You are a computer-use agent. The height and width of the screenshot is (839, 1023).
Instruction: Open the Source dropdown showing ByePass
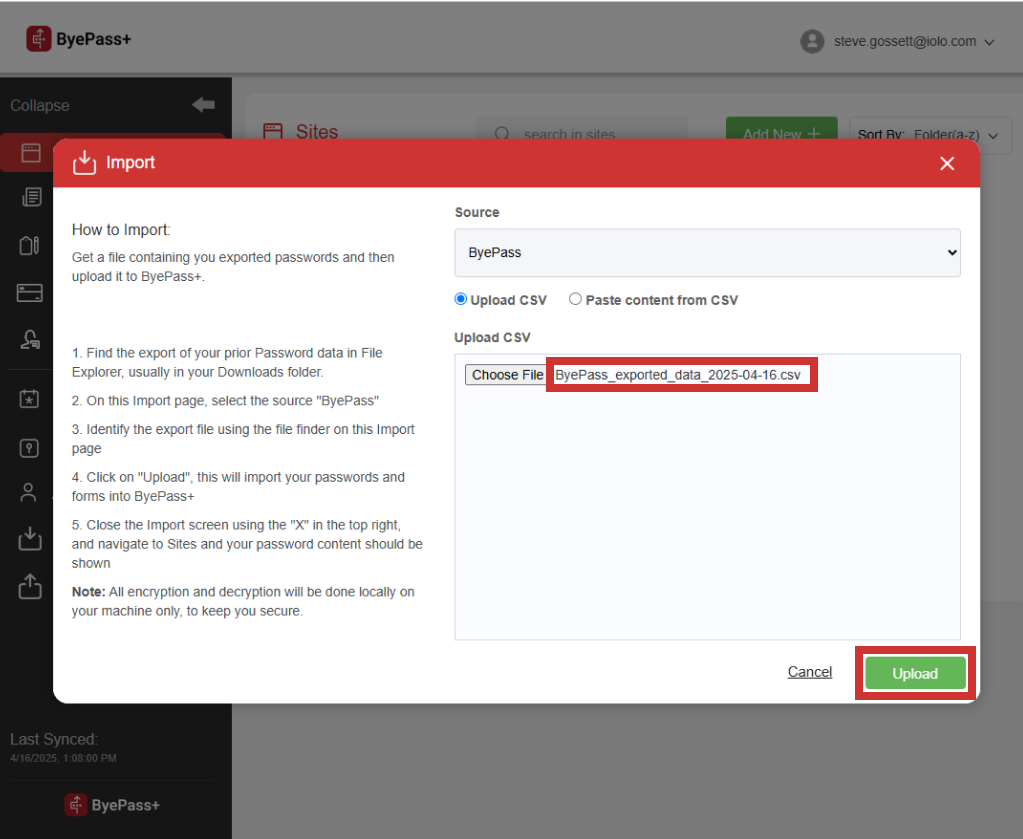point(707,252)
